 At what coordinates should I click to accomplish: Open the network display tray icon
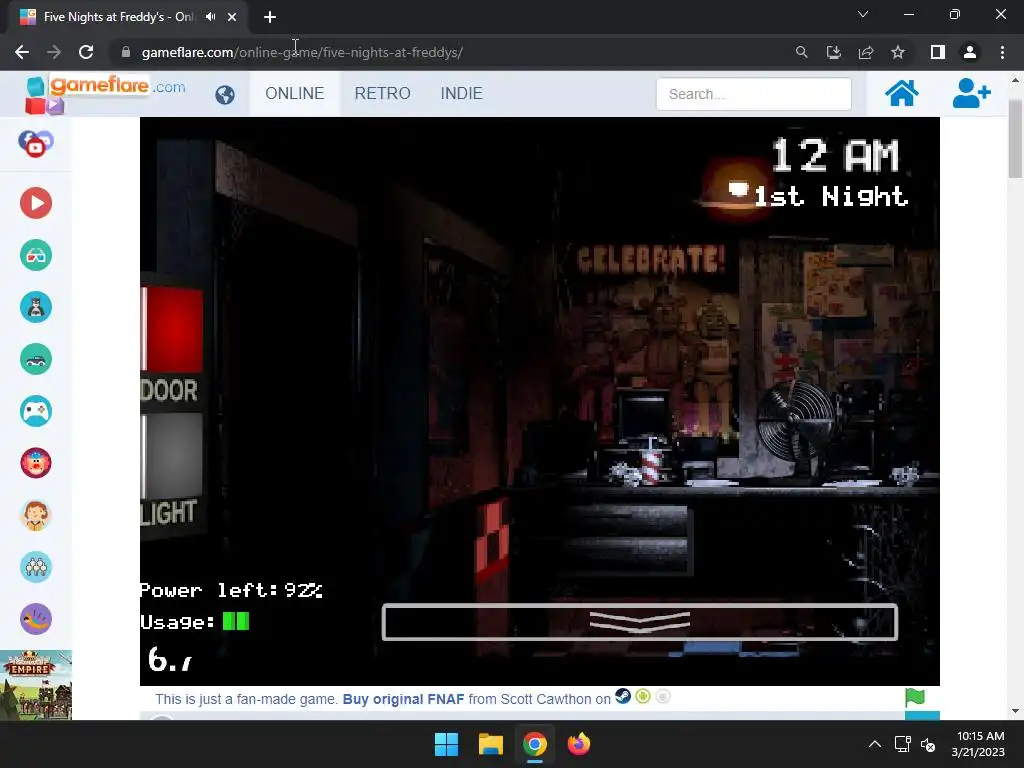pos(903,744)
